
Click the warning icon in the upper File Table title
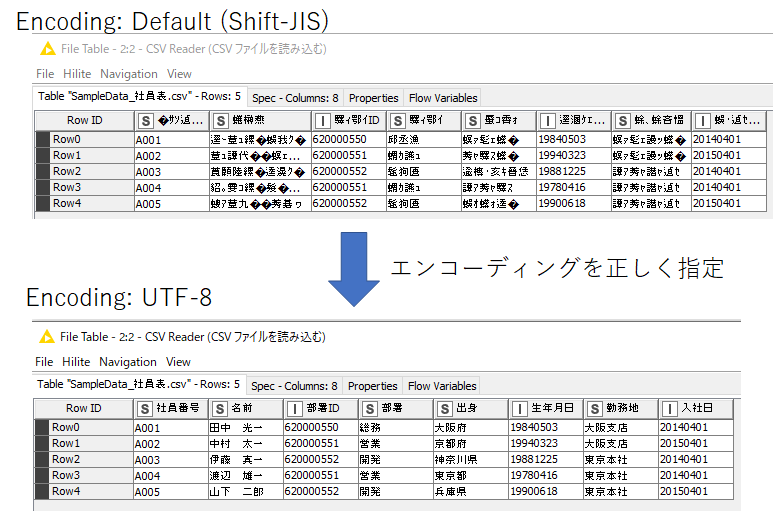coord(48,49)
